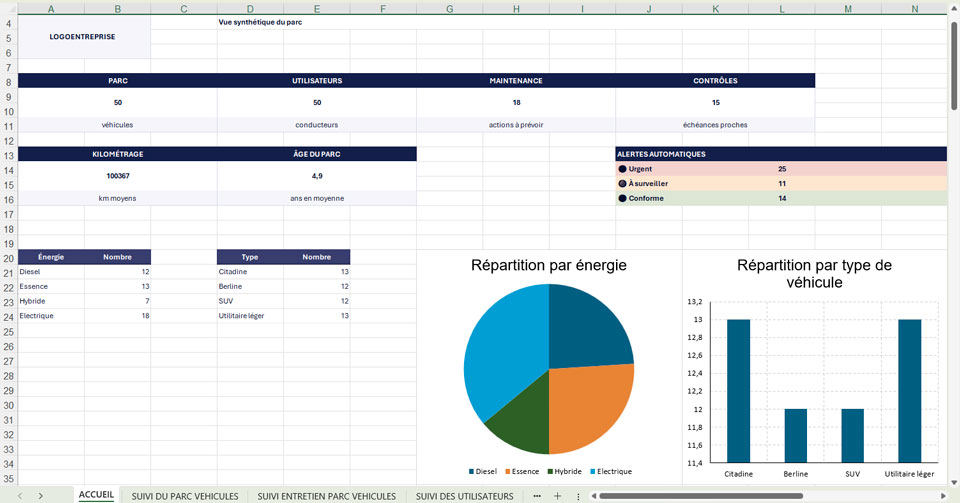The image size is (960, 503).
Task: Click the Berline bar in chart
Action: coord(796,436)
